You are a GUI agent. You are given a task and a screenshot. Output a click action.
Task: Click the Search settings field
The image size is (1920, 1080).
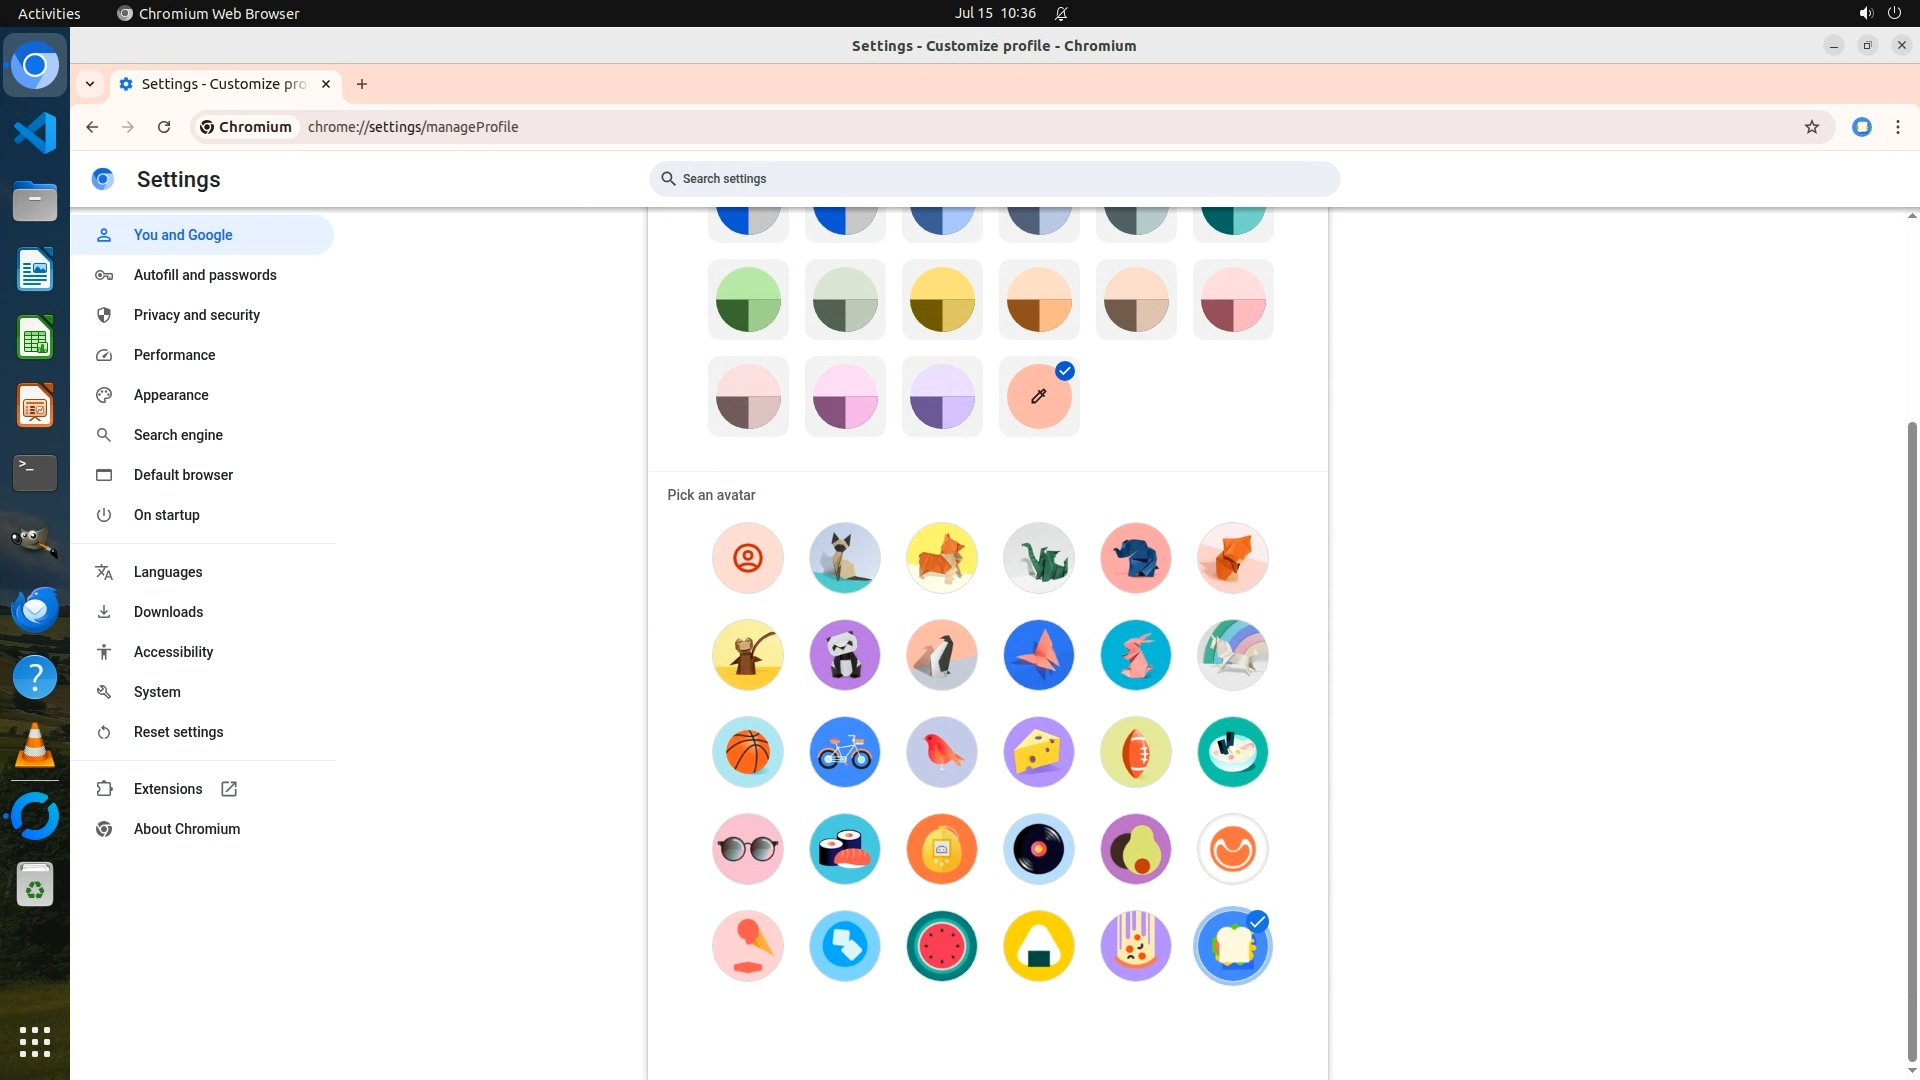coord(993,179)
